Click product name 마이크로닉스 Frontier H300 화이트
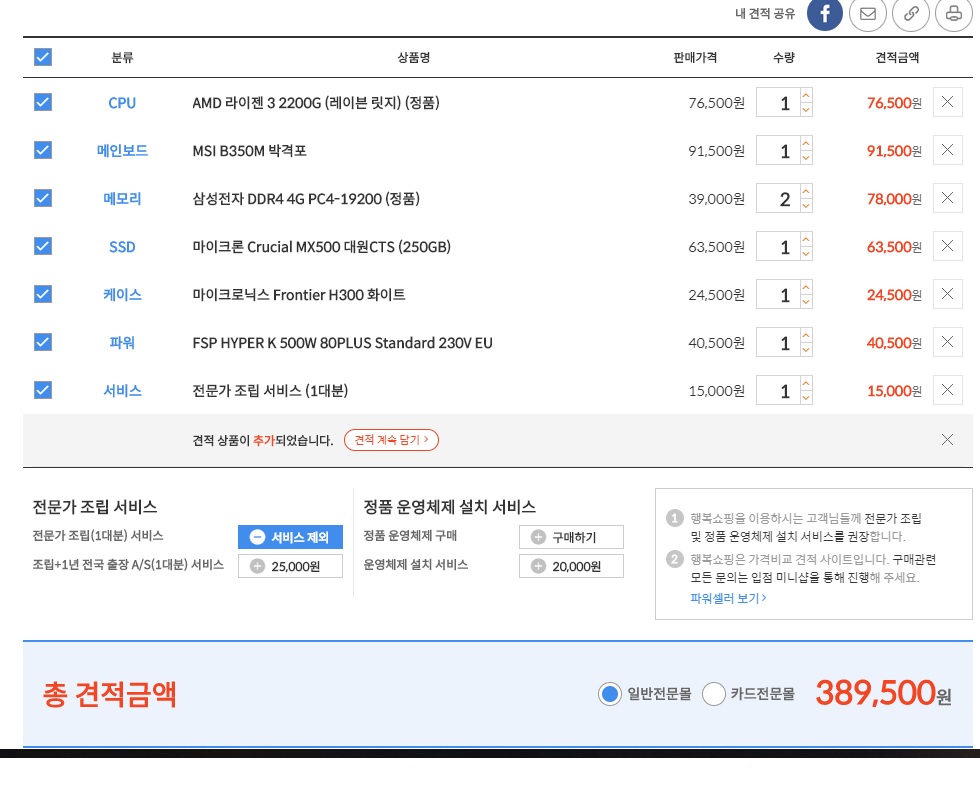Image resolution: width=980 pixels, height=811 pixels. (299, 294)
